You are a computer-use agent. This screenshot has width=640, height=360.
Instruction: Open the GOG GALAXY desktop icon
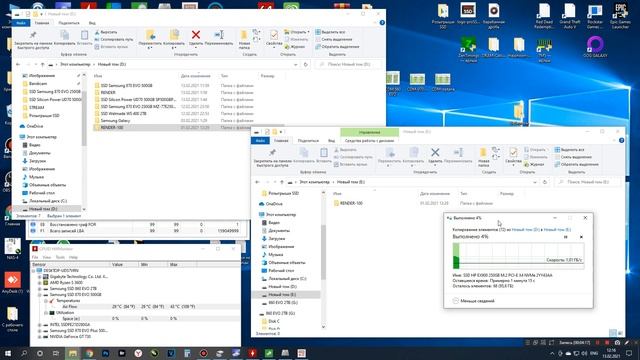tap(595, 47)
